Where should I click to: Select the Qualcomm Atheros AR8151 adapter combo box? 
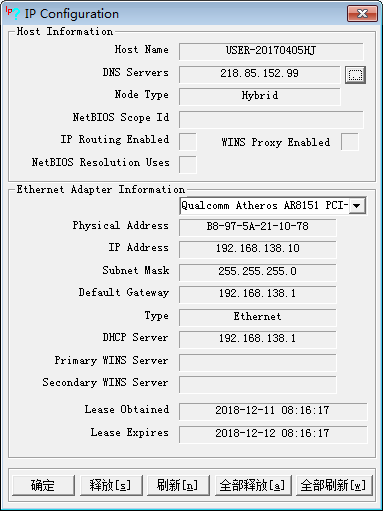pos(273,205)
